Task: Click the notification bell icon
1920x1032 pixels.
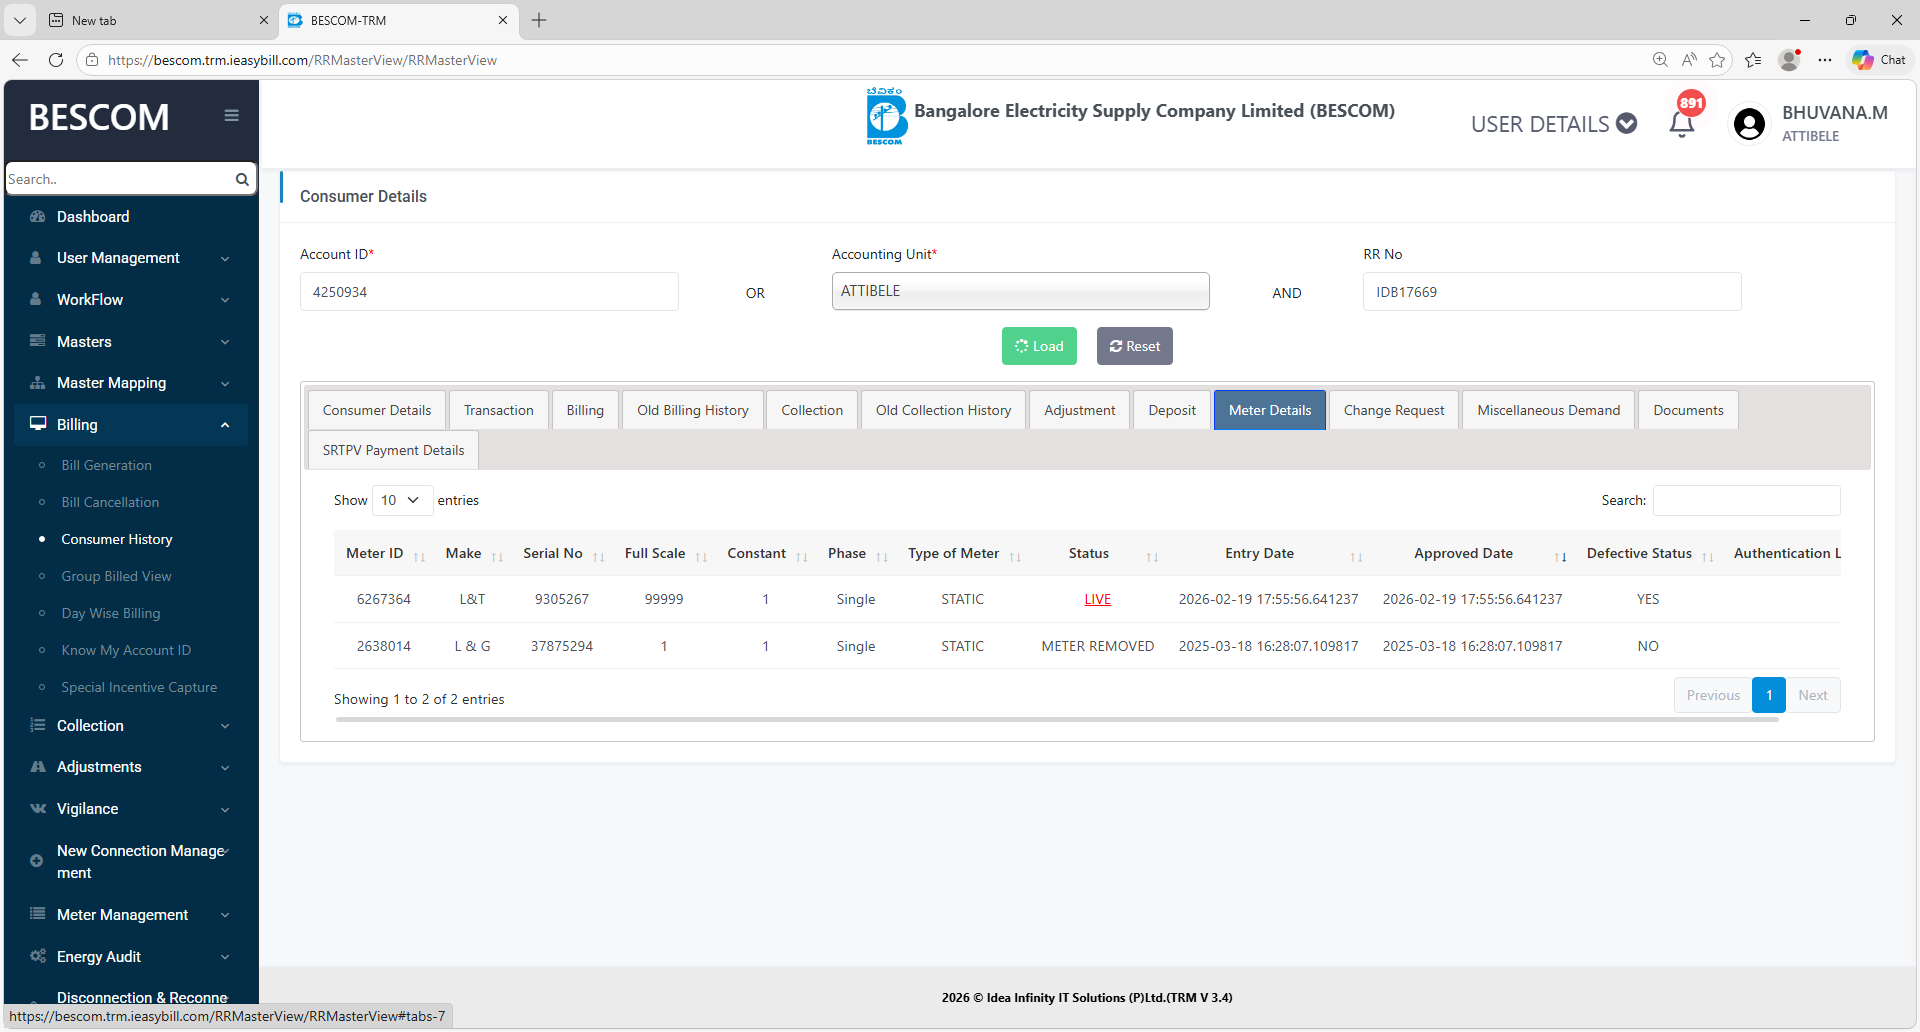Action: tap(1682, 124)
